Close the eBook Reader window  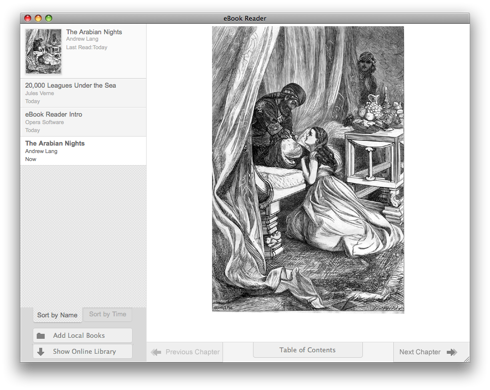pyautogui.click(x=28, y=18)
